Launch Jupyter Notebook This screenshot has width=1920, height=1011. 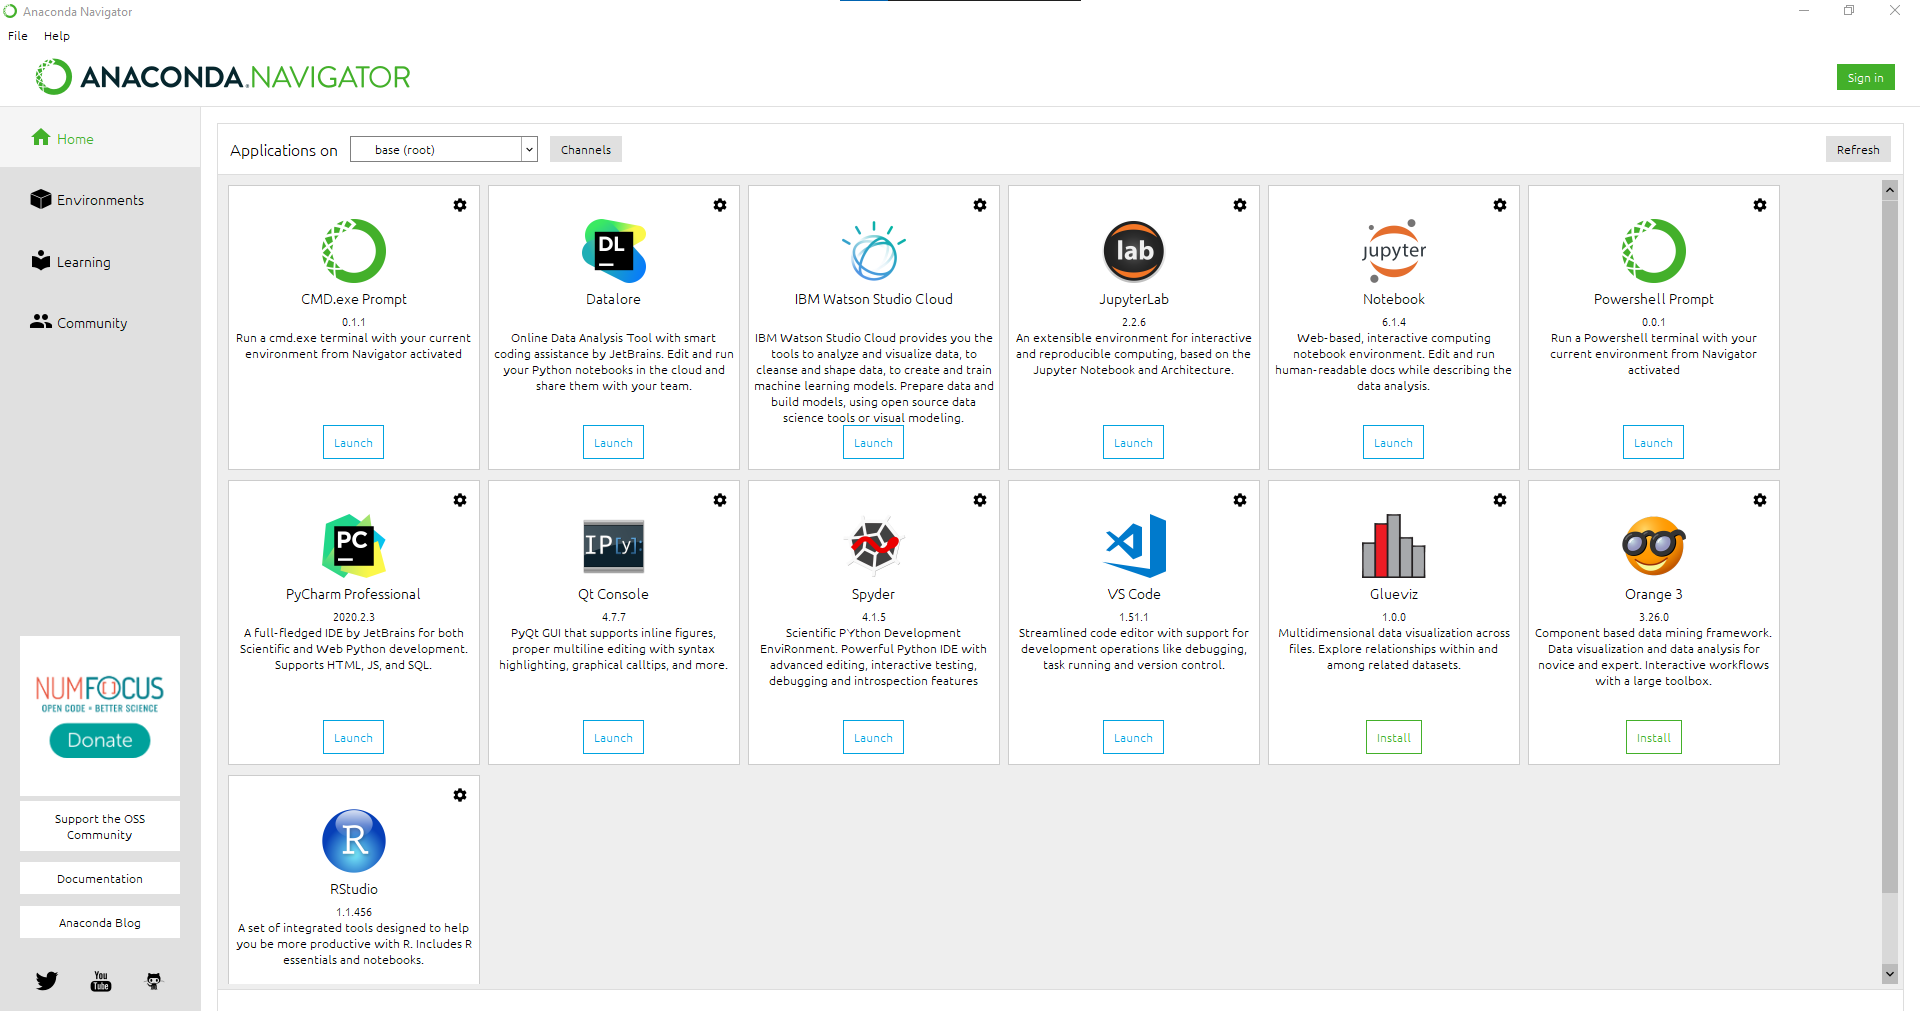click(1394, 443)
